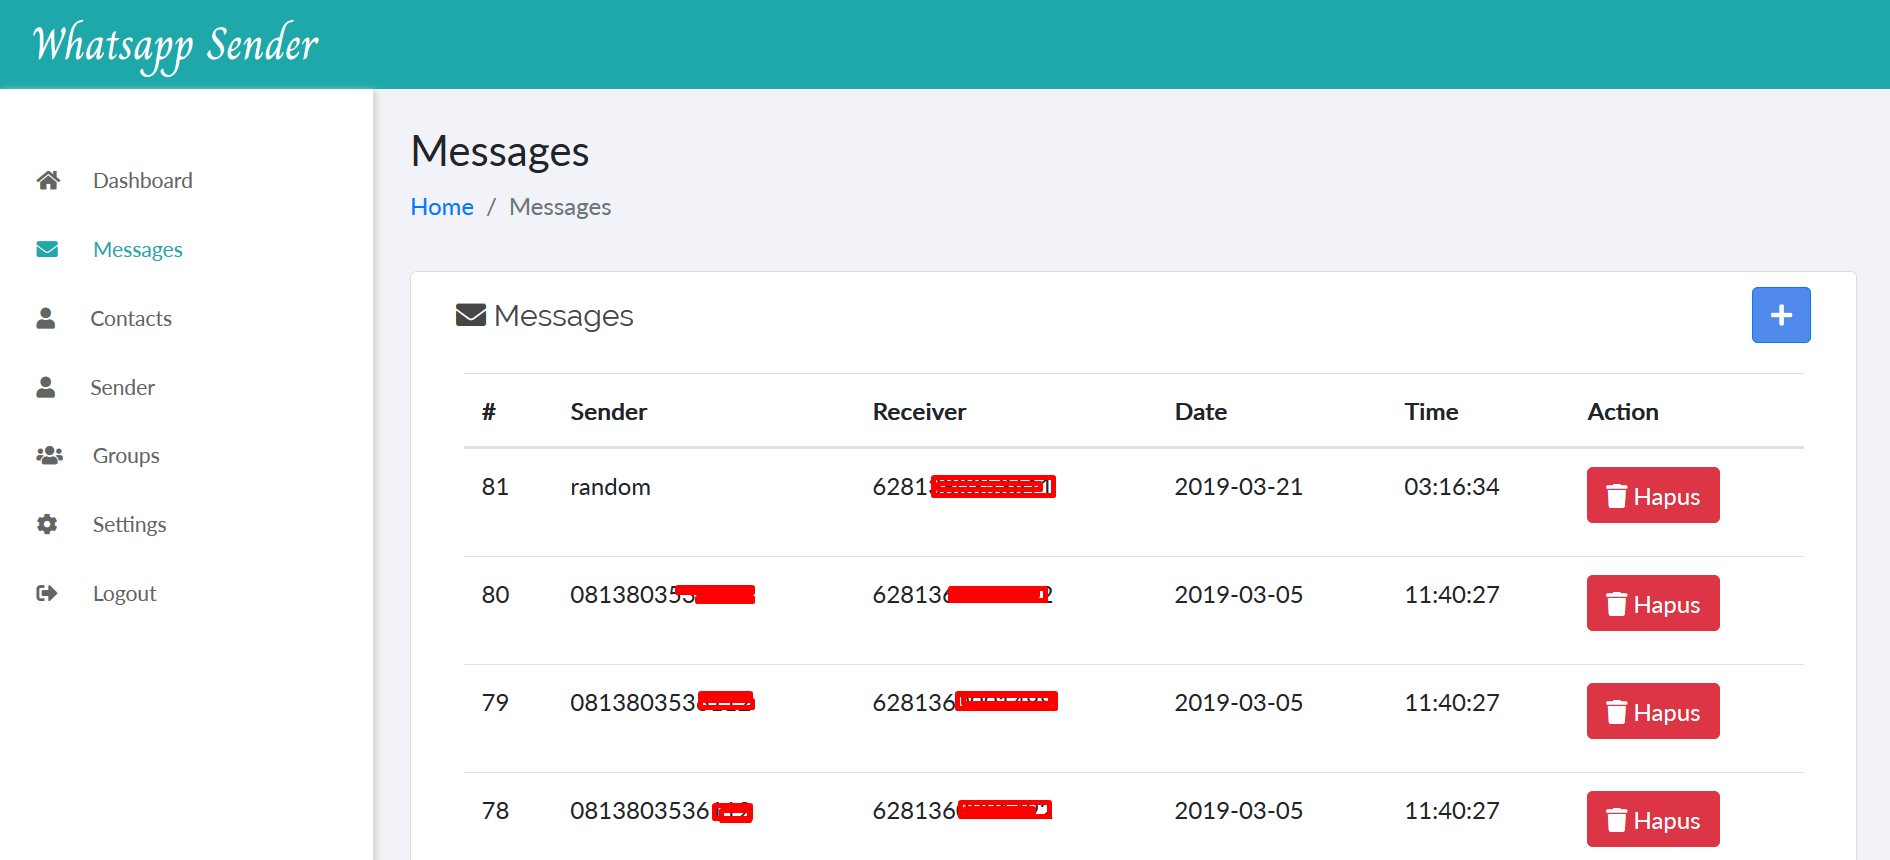Click the Logout arrow icon
This screenshot has width=1890, height=860.
(x=47, y=593)
